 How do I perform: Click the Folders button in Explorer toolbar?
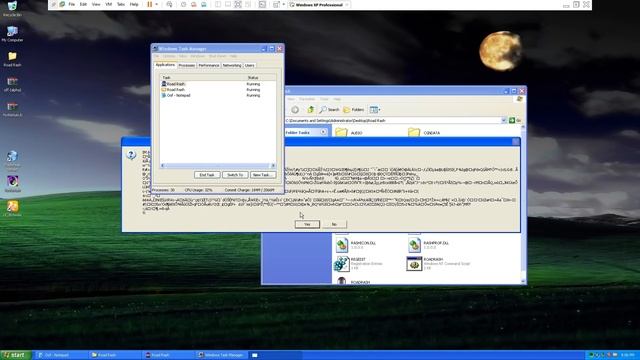pyautogui.click(x=353, y=109)
